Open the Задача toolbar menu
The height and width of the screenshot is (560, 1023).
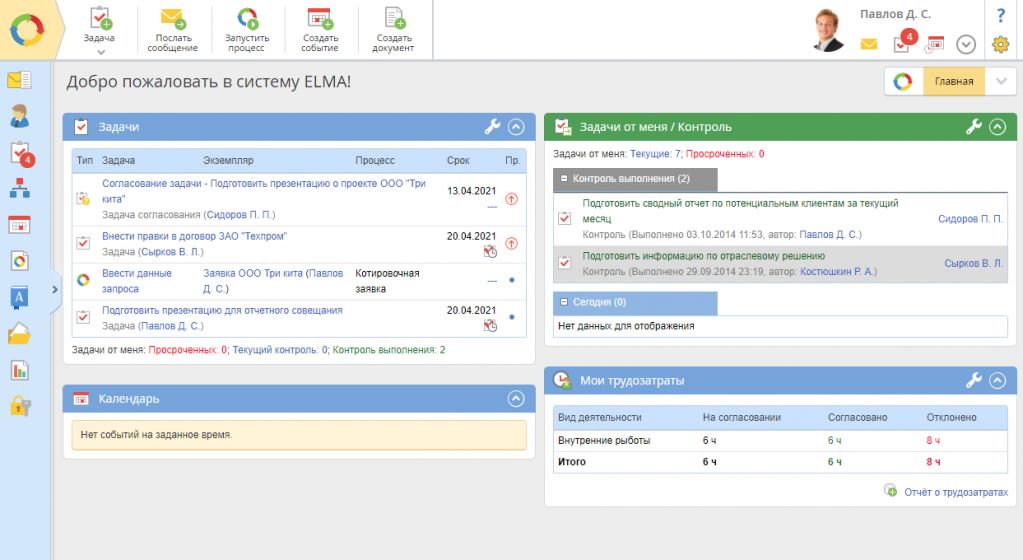99,28
